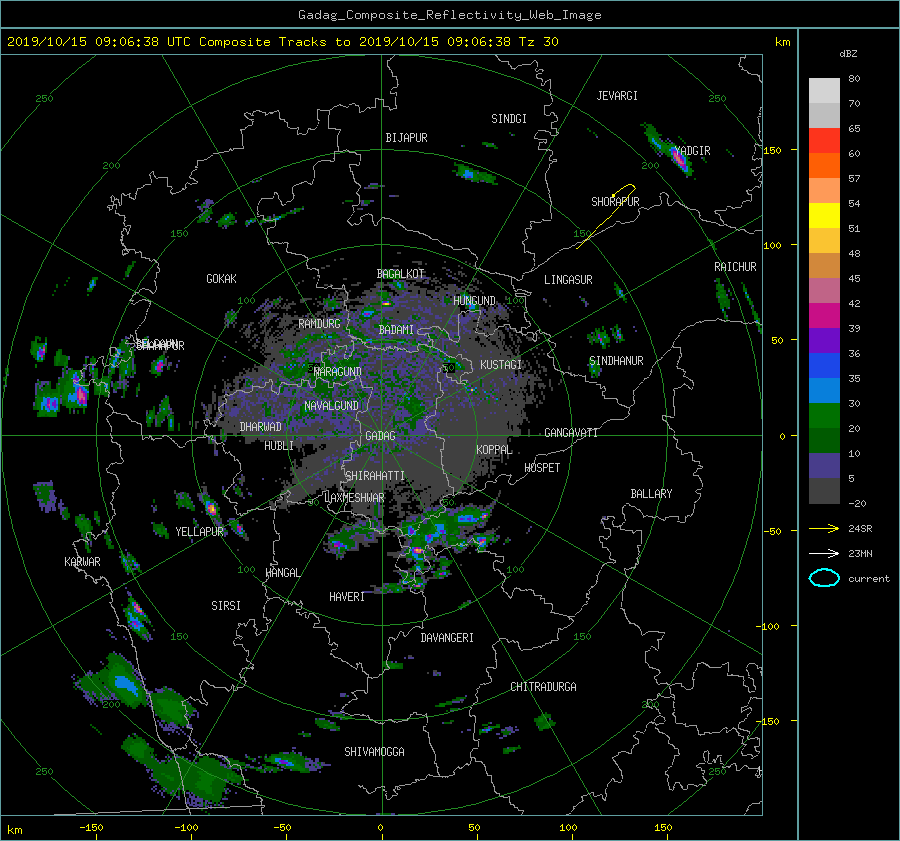Click the HAVERI city label

(x=347, y=597)
